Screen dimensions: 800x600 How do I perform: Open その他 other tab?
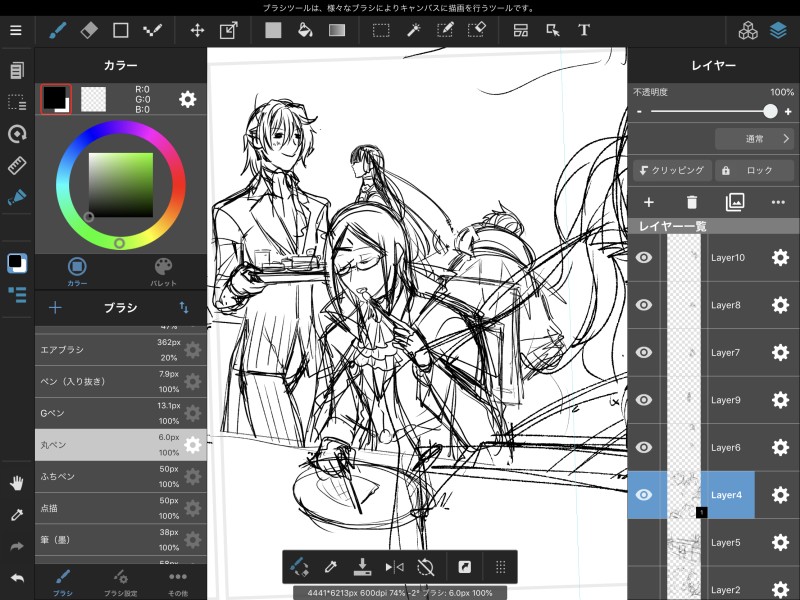178,583
